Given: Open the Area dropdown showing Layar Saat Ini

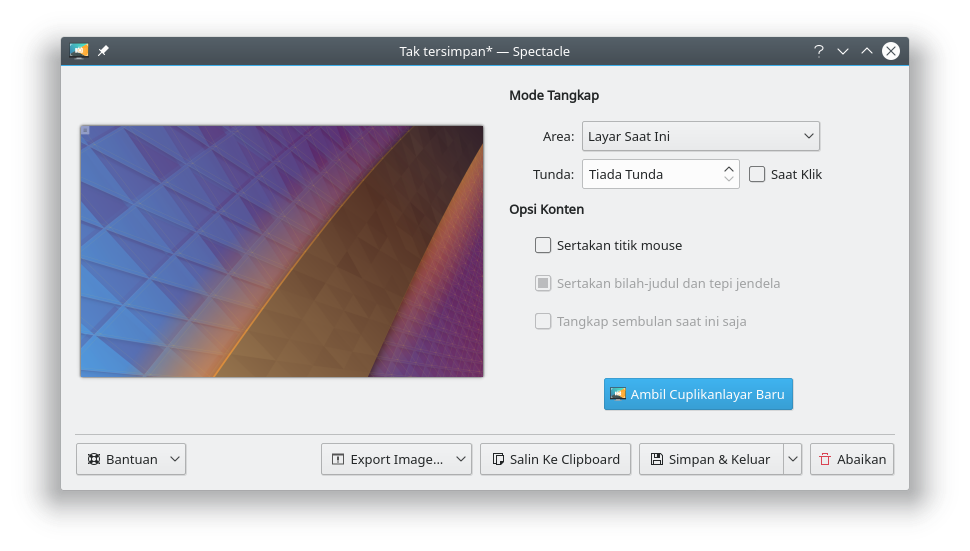Looking at the screenshot, I should point(700,136).
